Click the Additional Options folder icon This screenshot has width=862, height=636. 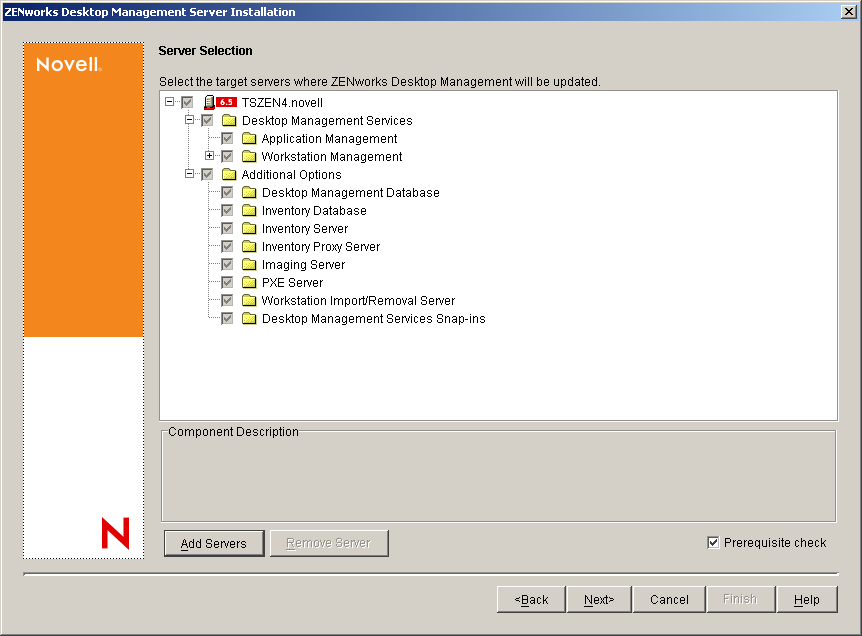tap(229, 175)
